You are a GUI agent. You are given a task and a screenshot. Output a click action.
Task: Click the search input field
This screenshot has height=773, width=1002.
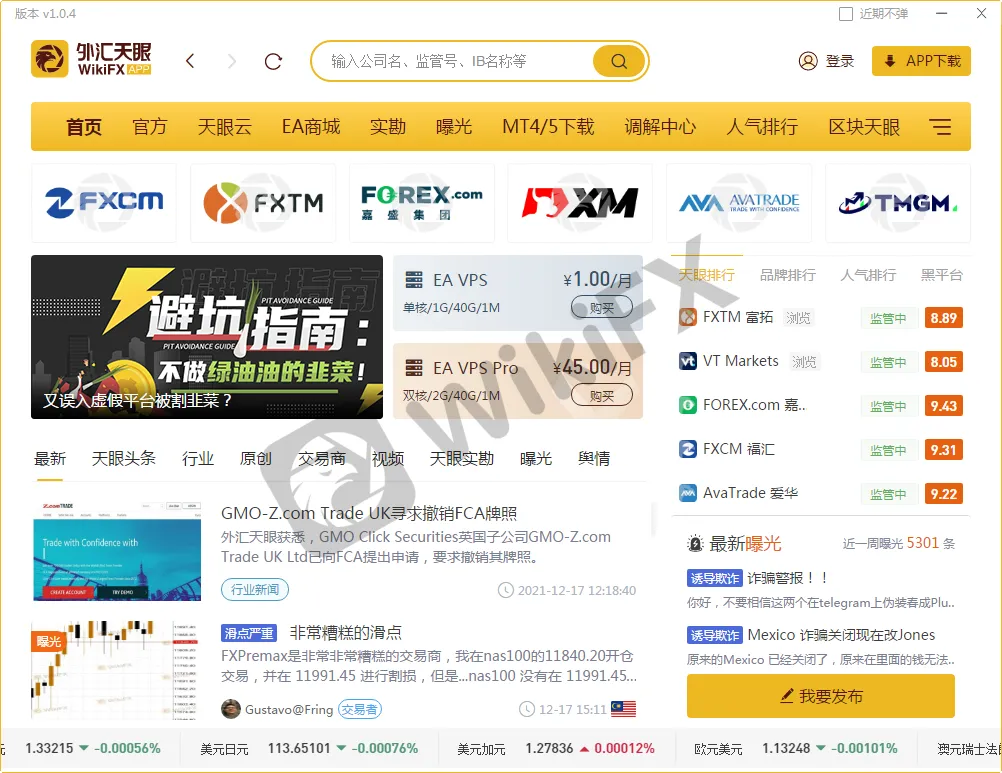click(x=454, y=61)
